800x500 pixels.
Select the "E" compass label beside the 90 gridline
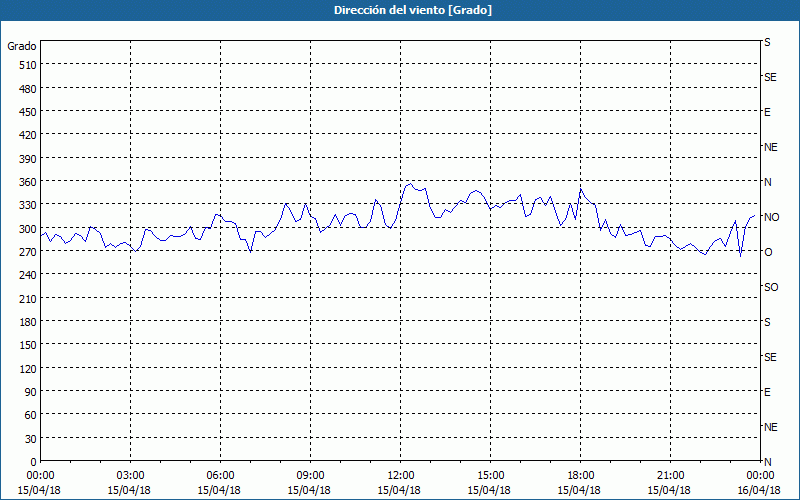pyautogui.click(x=767, y=392)
